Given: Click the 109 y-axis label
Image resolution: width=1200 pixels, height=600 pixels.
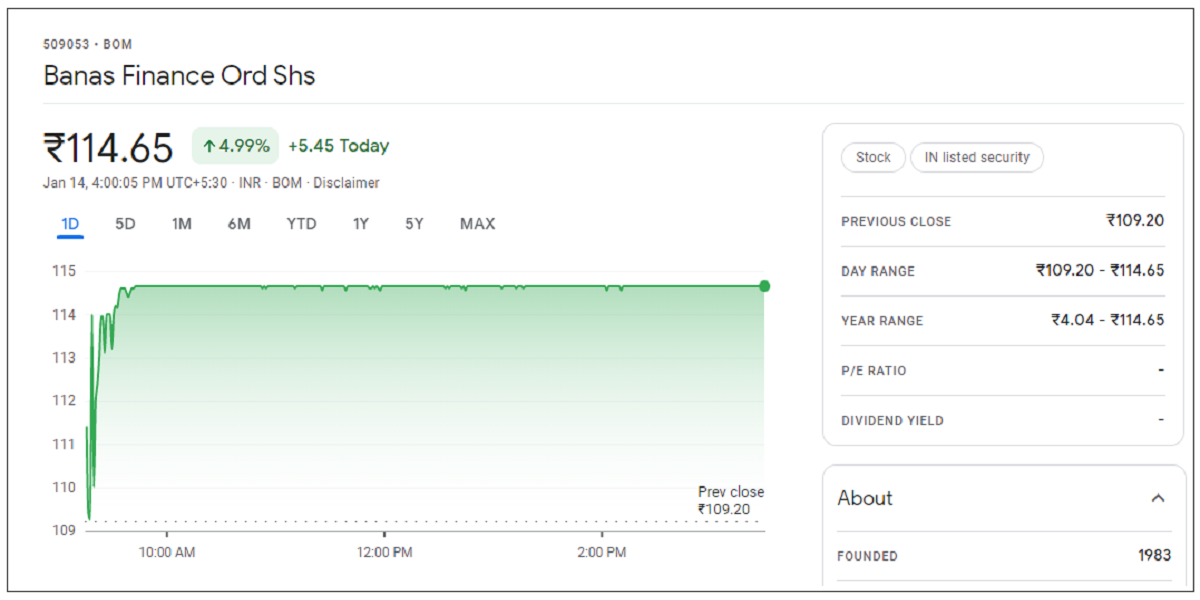Looking at the screenshot, I should (64, 530).
